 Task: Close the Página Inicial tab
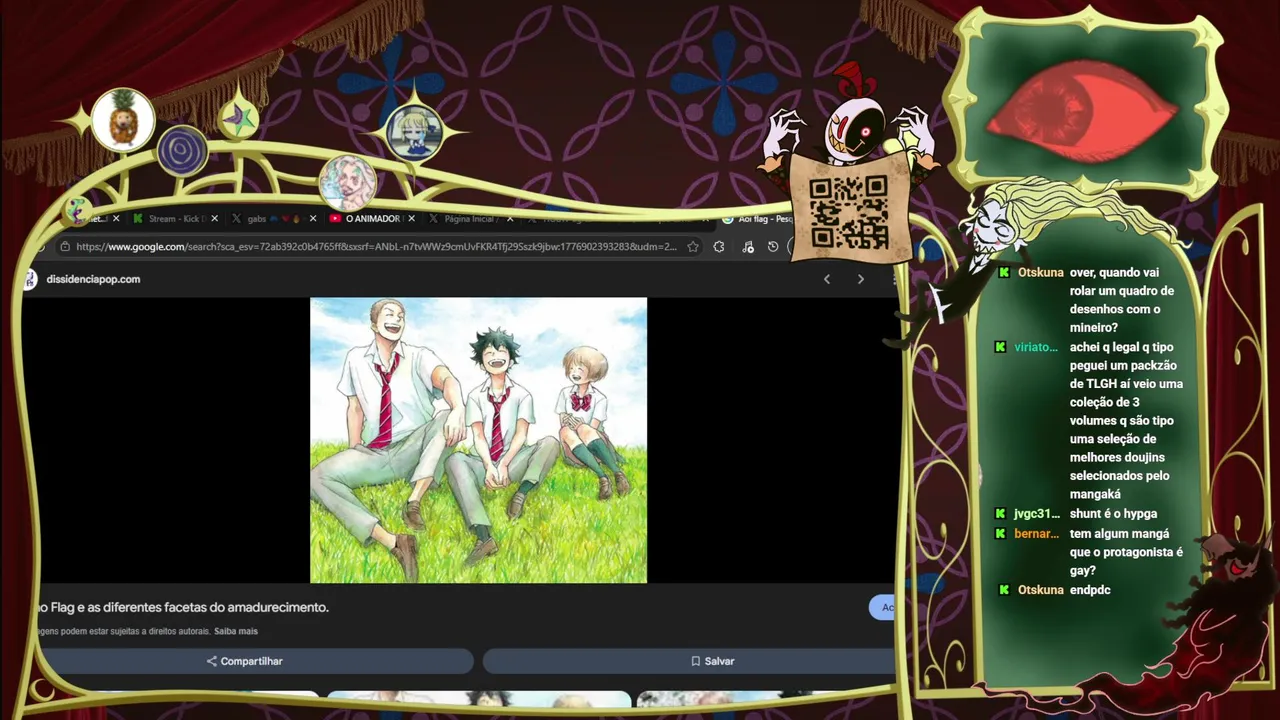510,218
